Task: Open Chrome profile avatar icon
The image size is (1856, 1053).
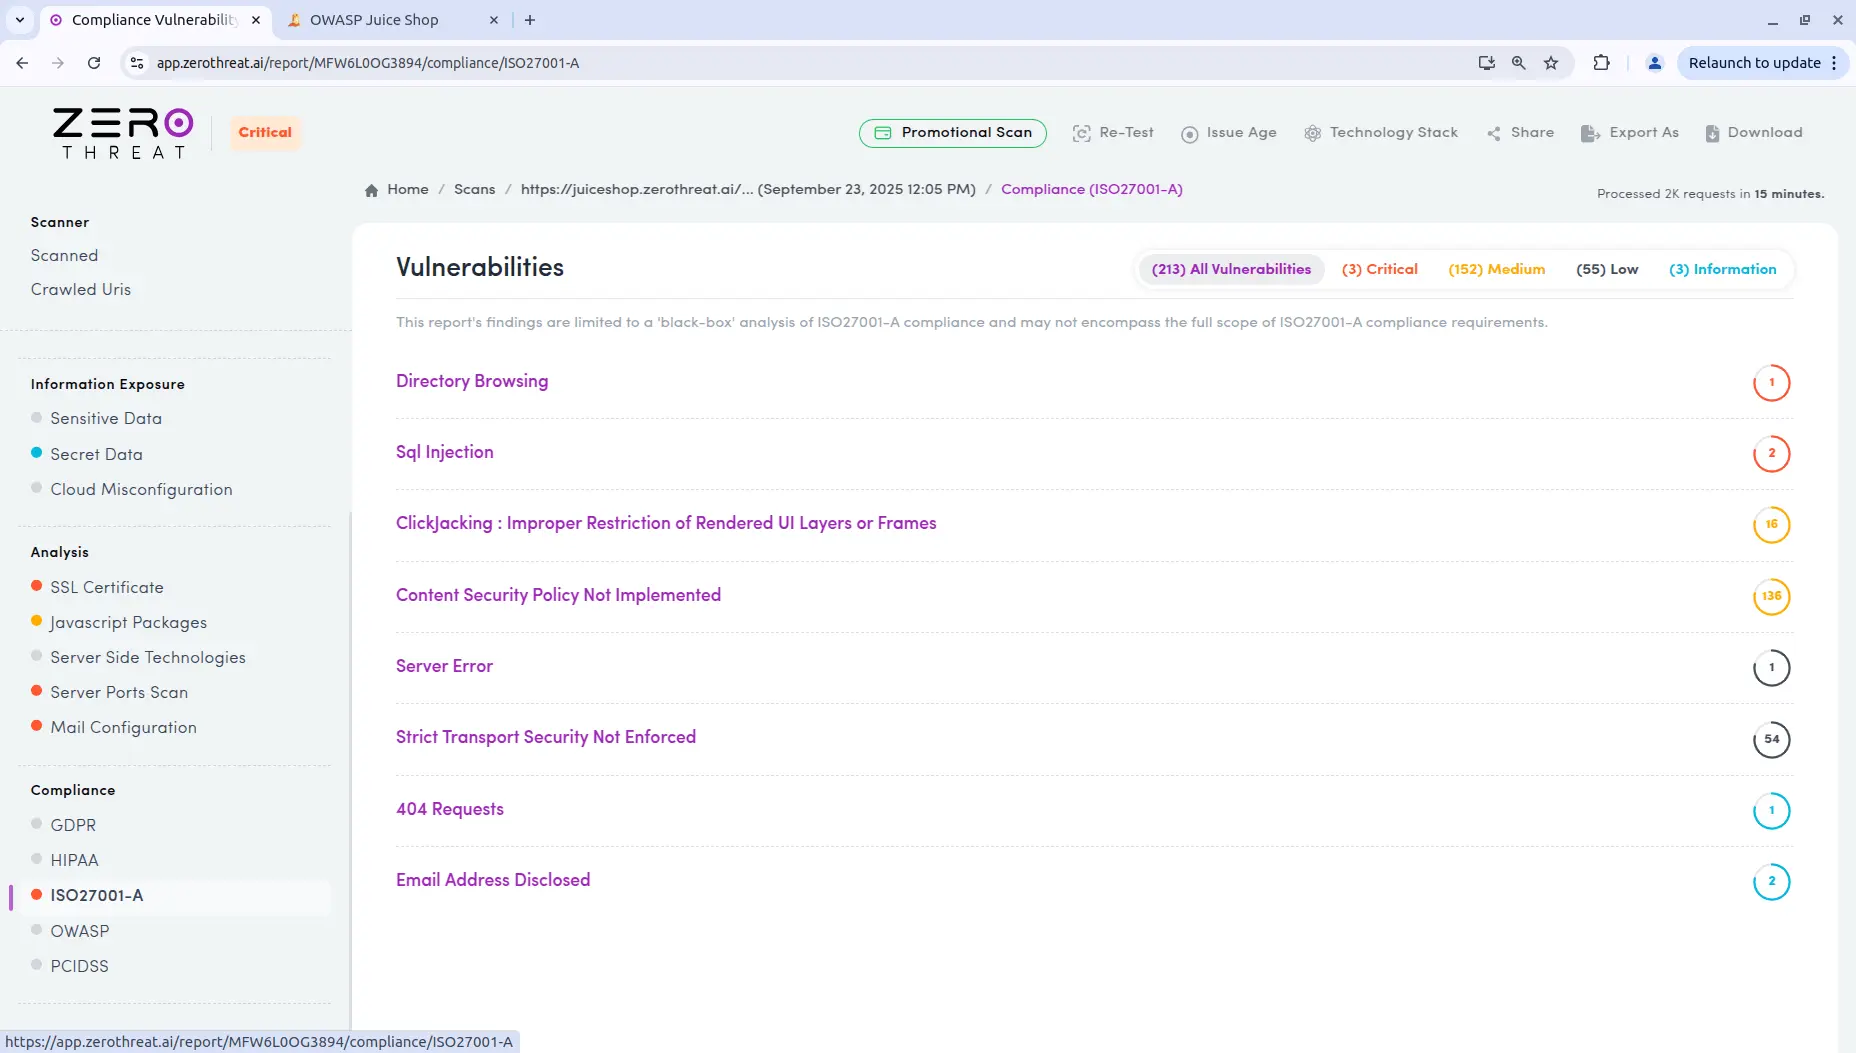Action: coord(1654,63)
